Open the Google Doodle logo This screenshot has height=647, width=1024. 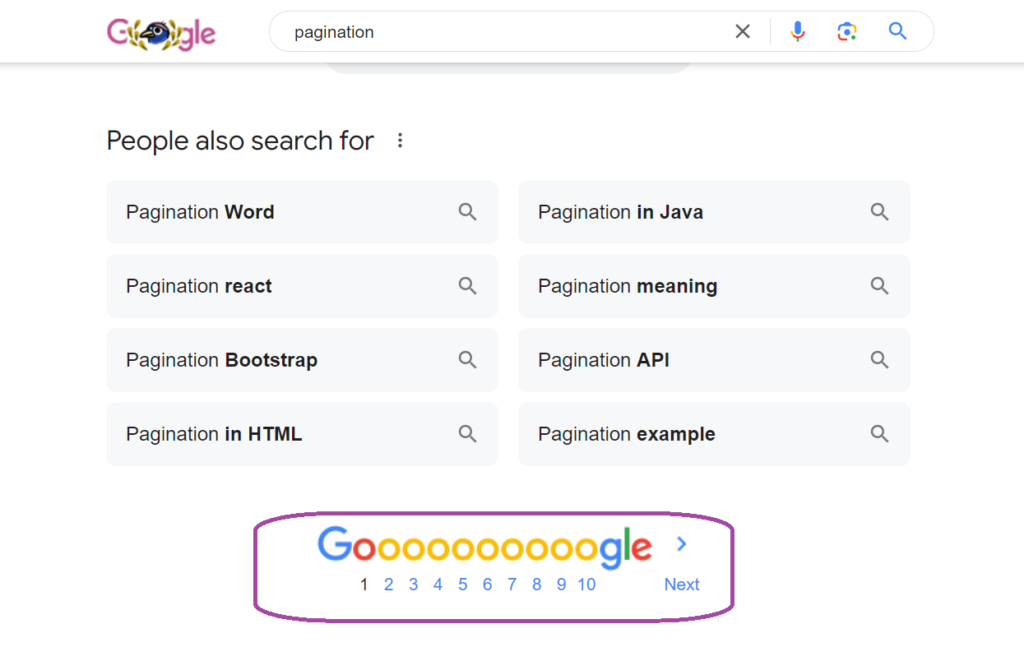(x=161, y=31)
